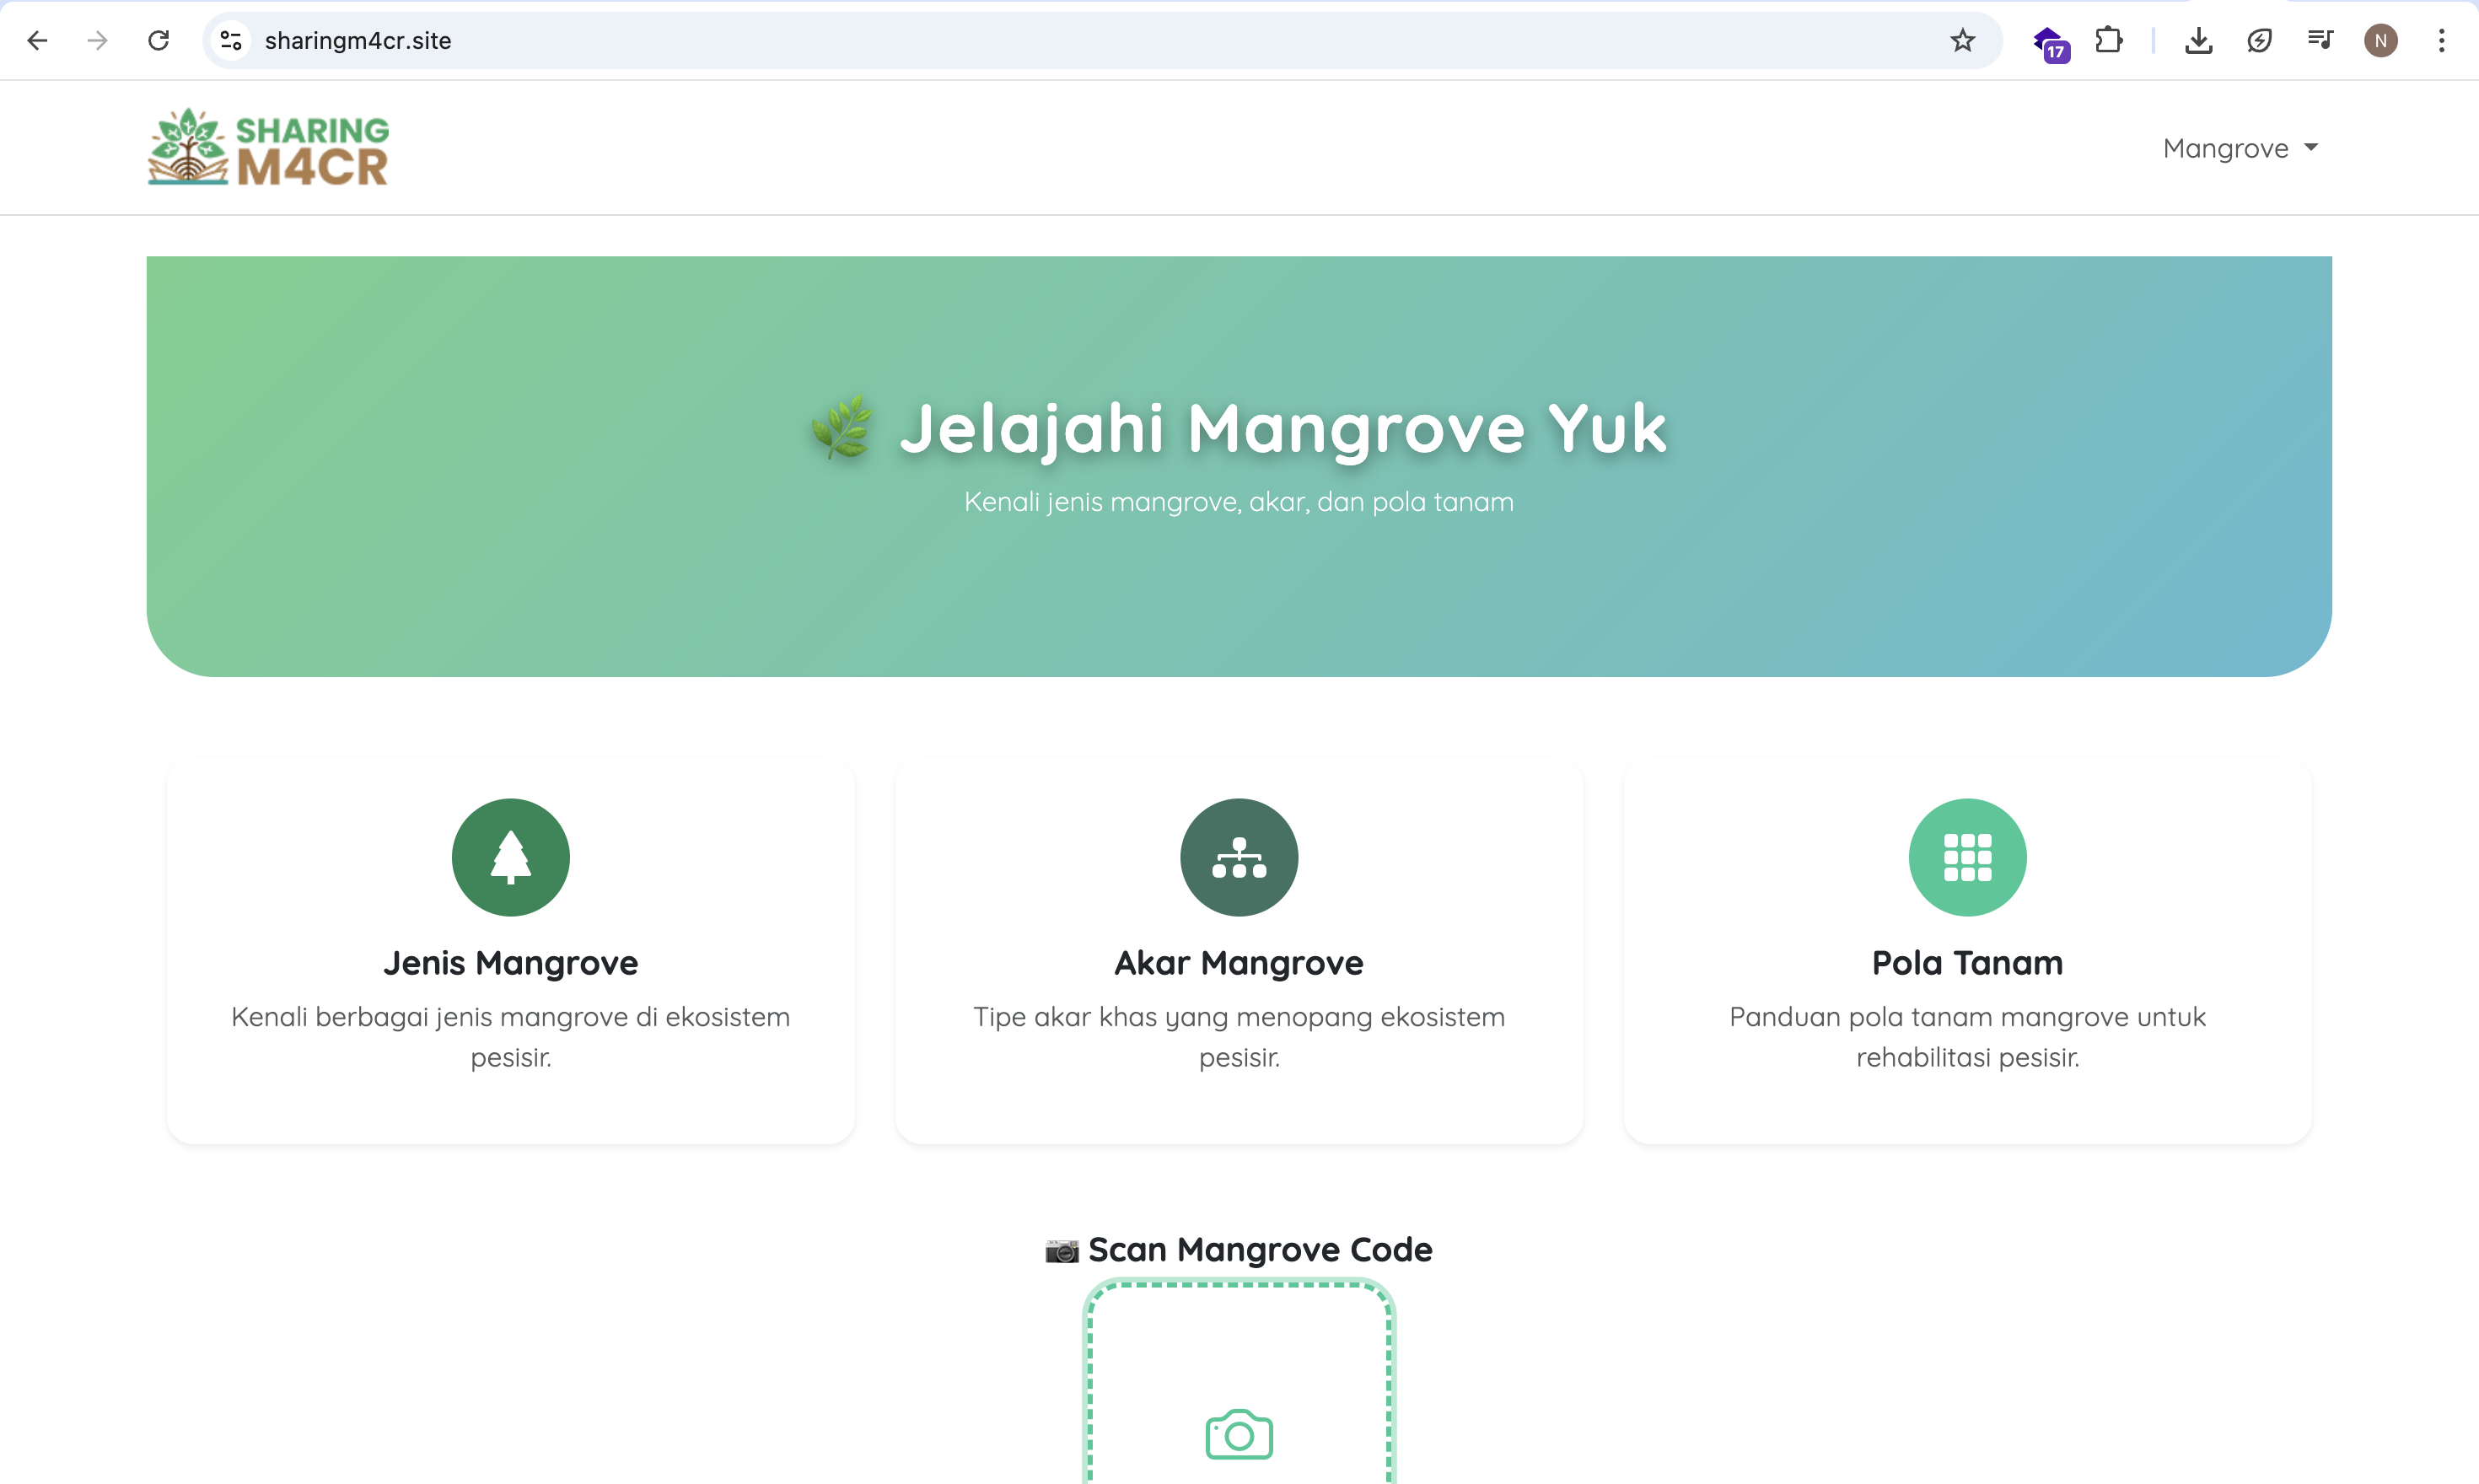Click the browser extensions puzzle icon

[x=2110, y=40]
